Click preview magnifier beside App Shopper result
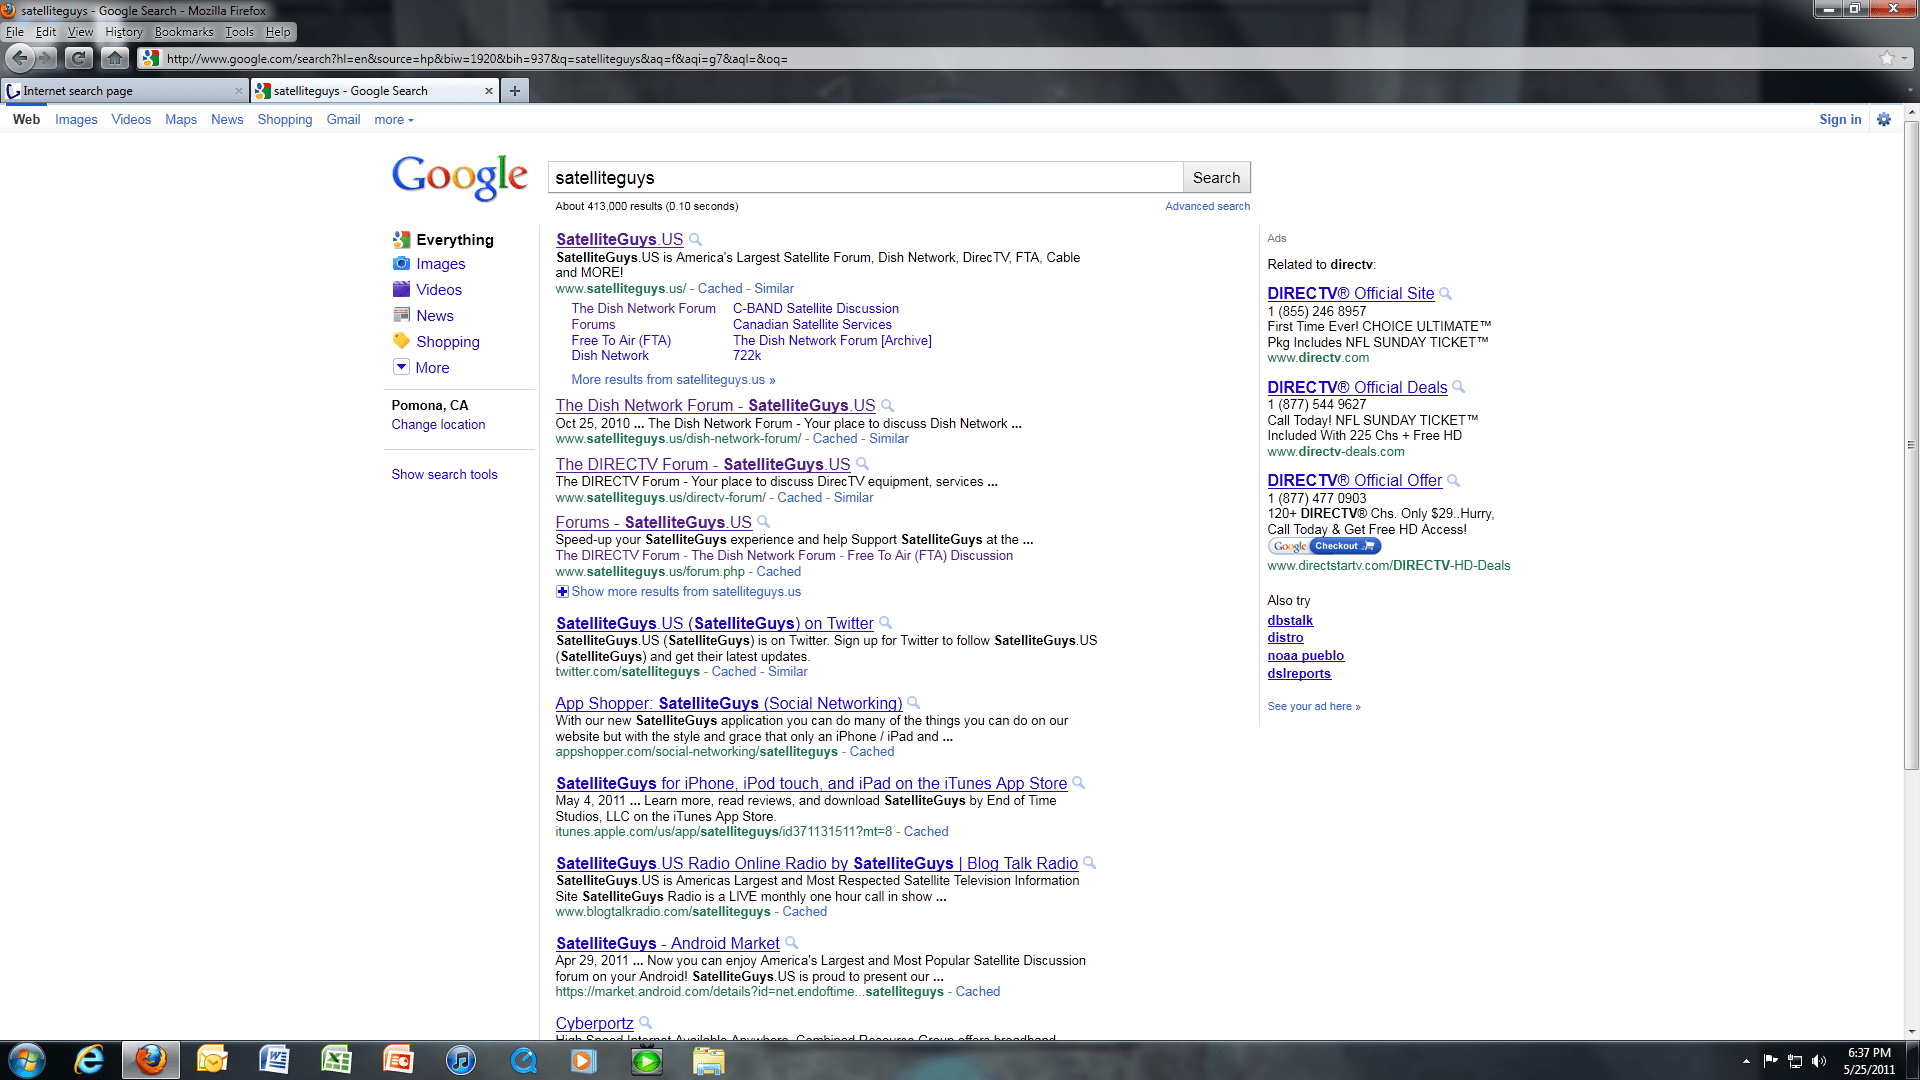The width and height of the screenshot is (1920, 1080). coord(914,703)
